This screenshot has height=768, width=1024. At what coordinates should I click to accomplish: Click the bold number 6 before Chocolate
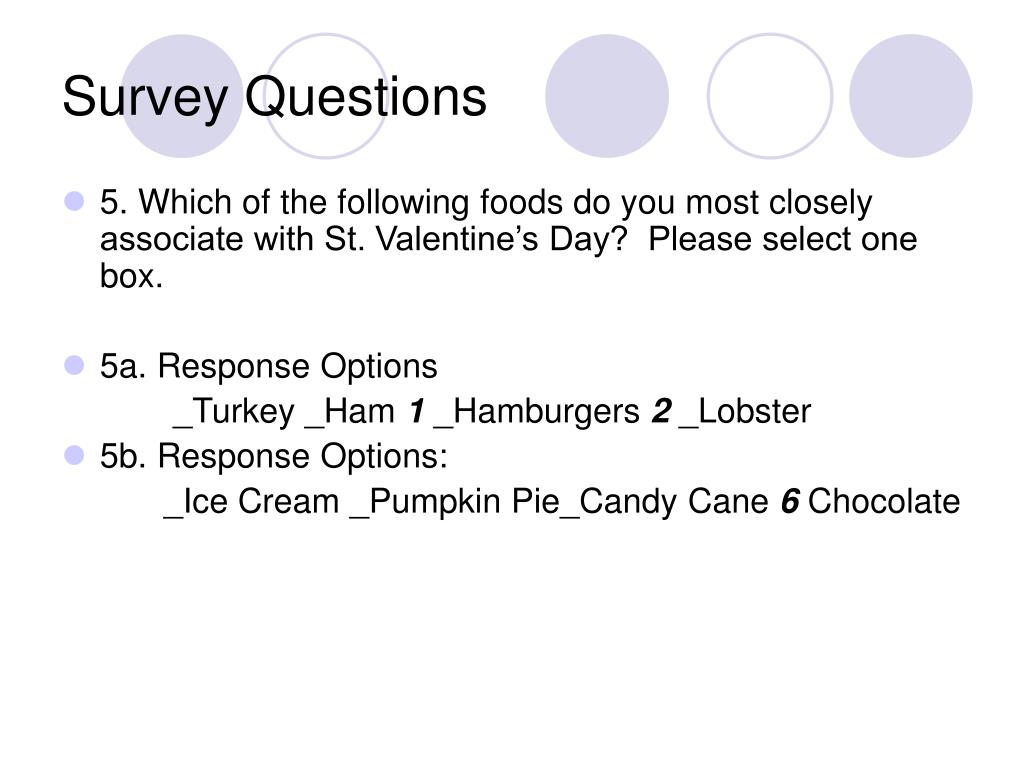click(x=790, y=502)
